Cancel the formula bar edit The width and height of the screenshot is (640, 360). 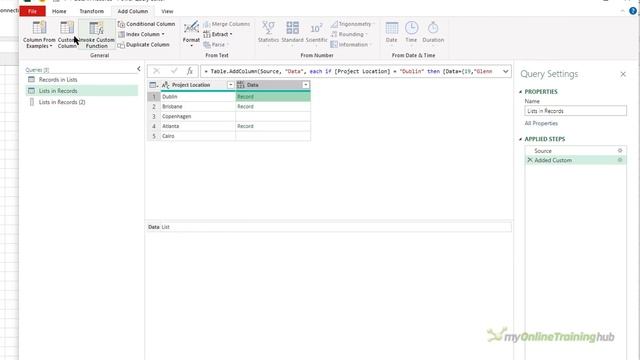coord(156,71)
